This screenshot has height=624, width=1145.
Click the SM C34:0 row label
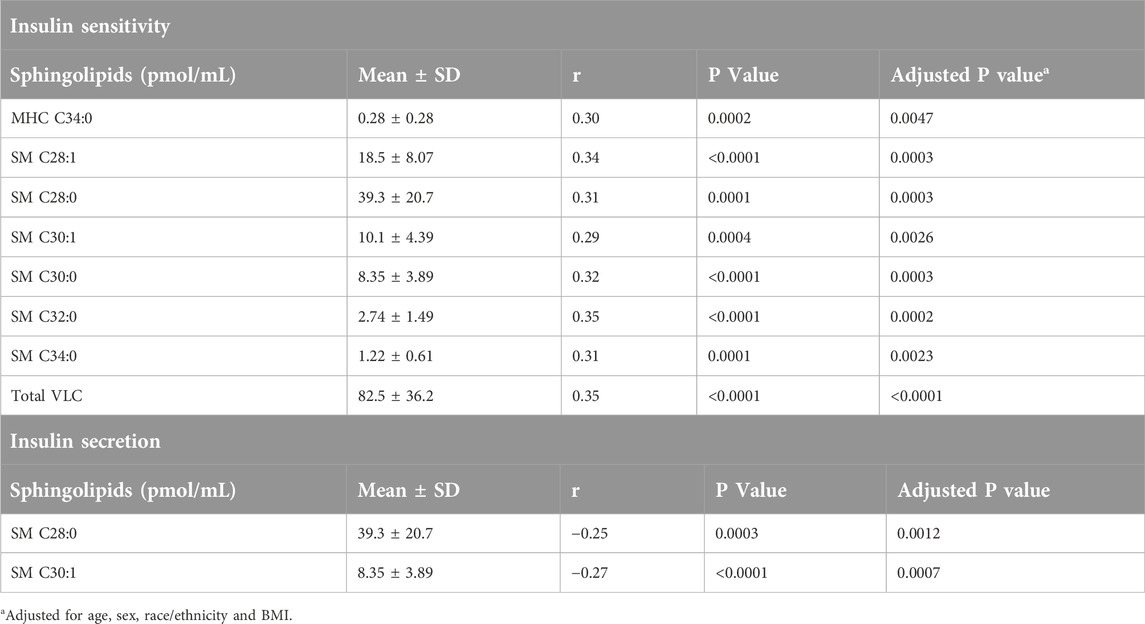tap(44, 356)
